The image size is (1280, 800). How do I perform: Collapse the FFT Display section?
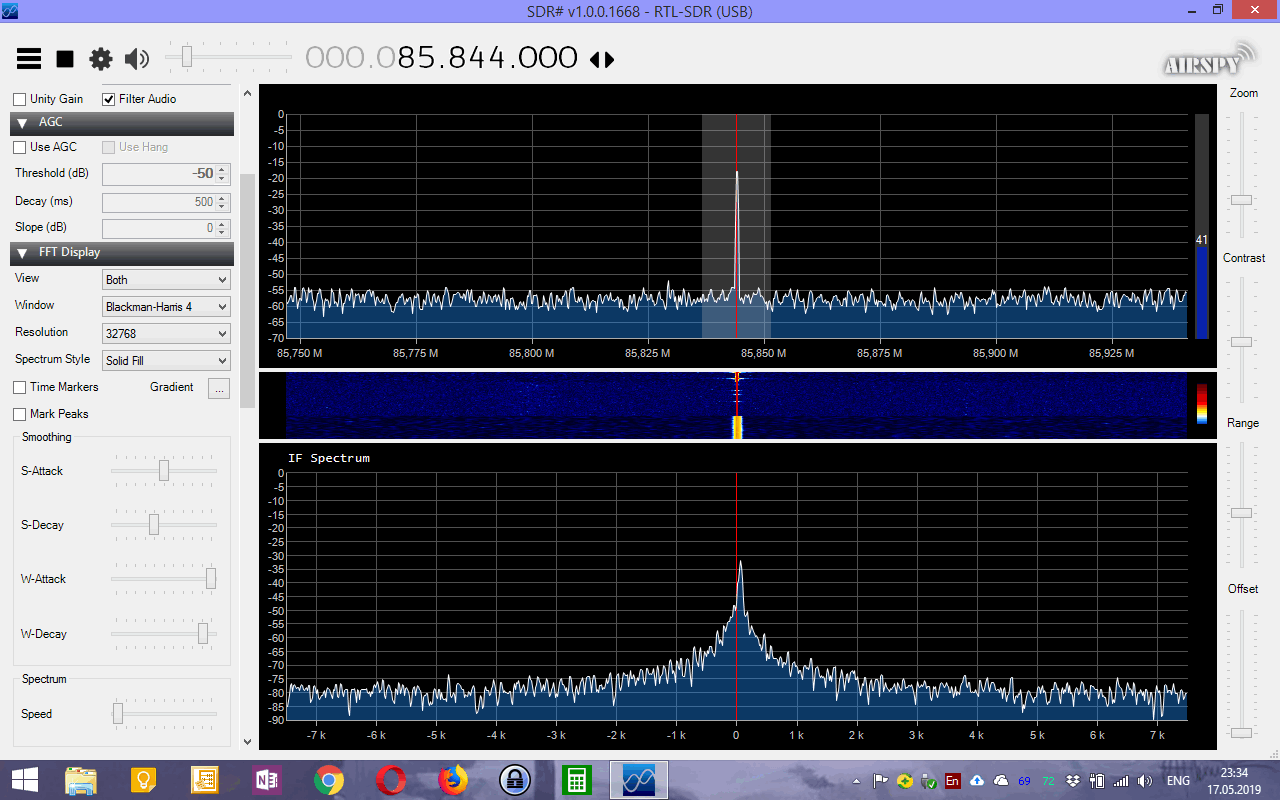(x=122, y=253)
